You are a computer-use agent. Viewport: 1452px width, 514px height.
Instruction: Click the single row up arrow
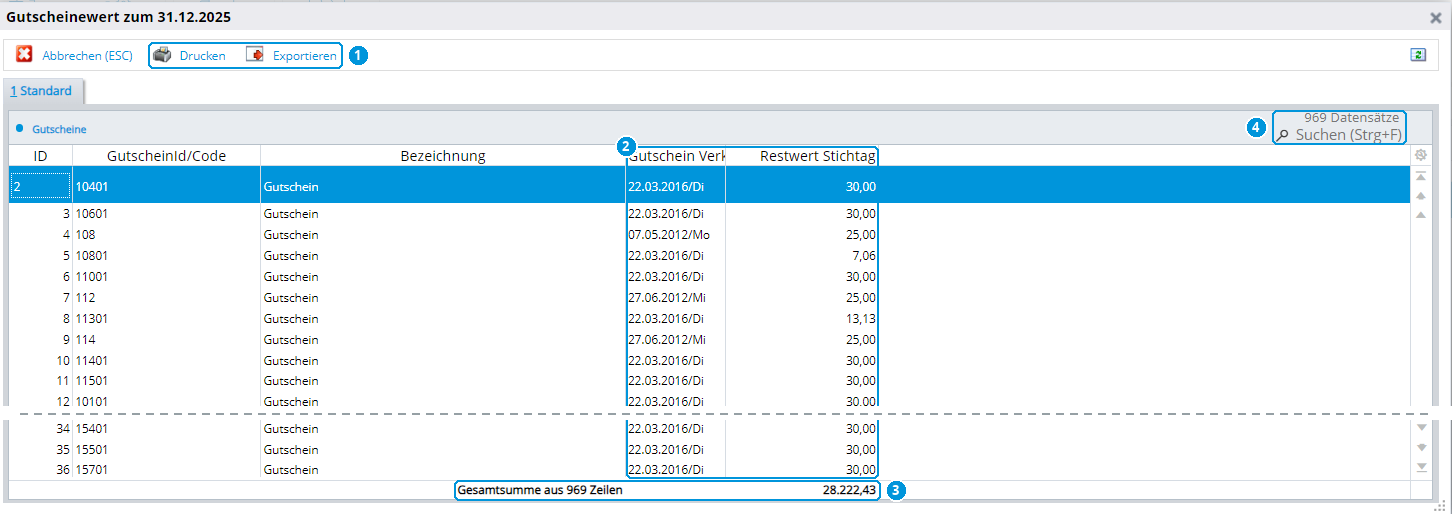click(x=1420, y=215)
